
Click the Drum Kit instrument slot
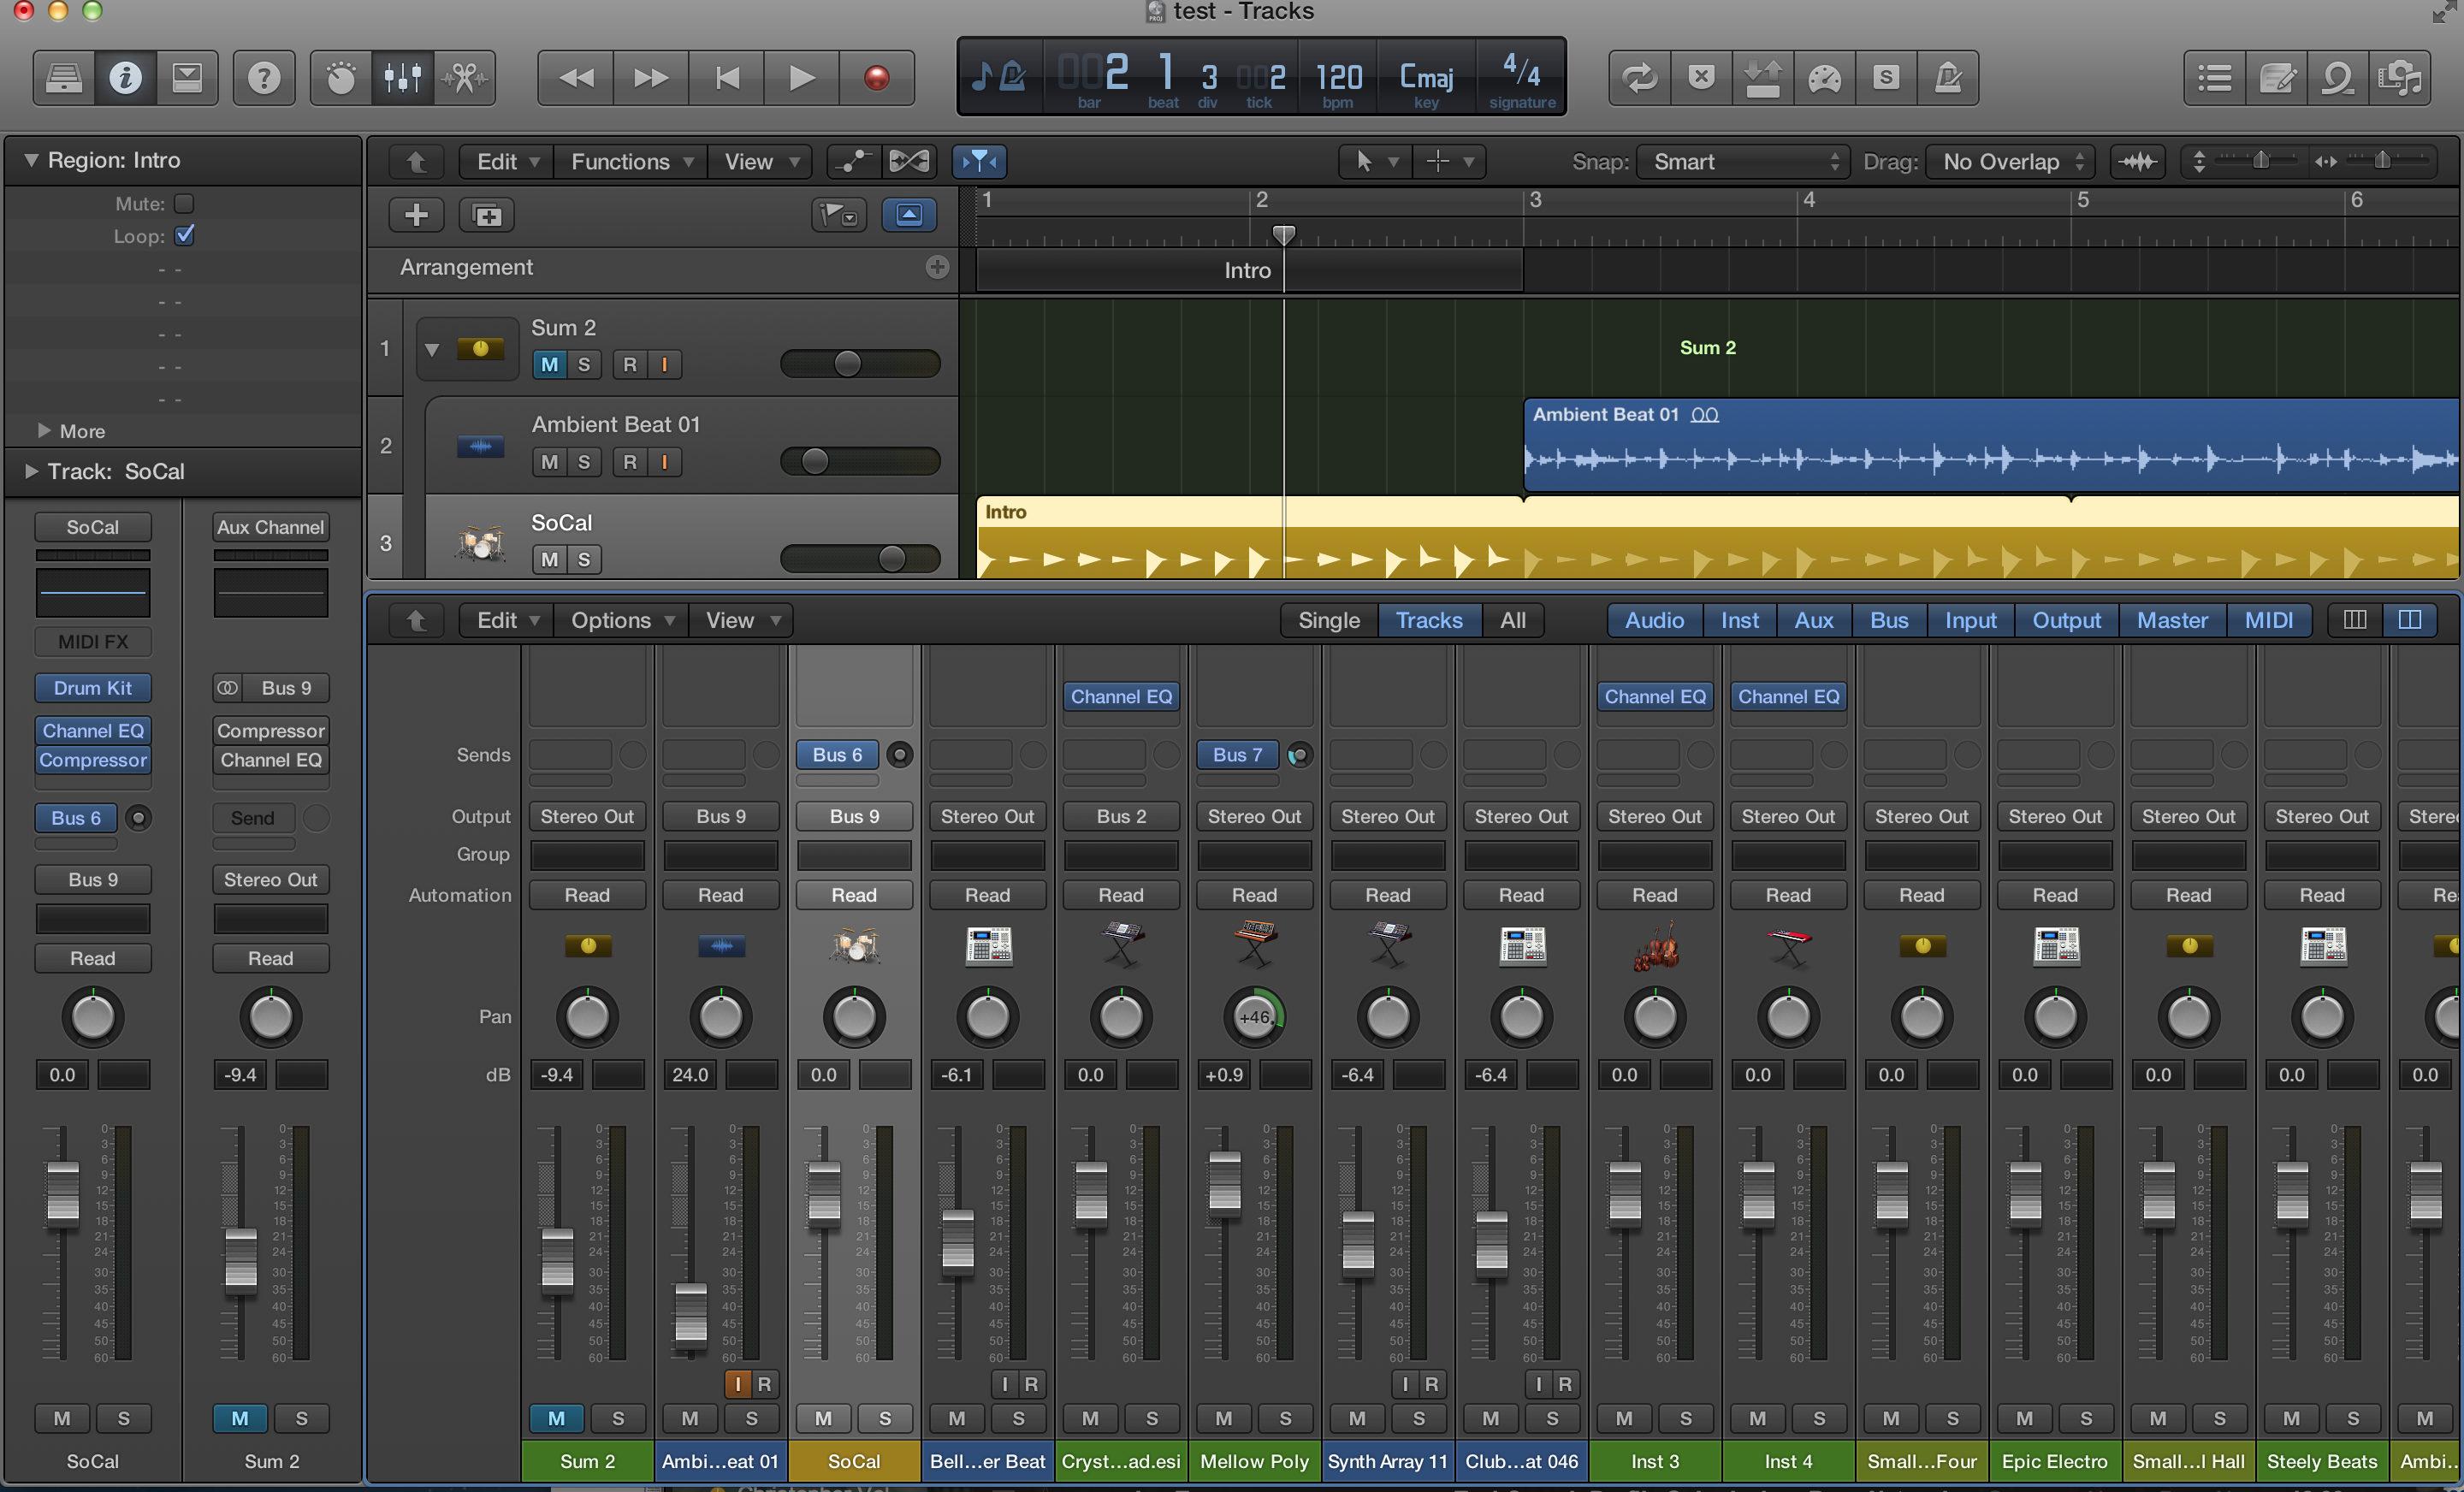click(92, 688)
